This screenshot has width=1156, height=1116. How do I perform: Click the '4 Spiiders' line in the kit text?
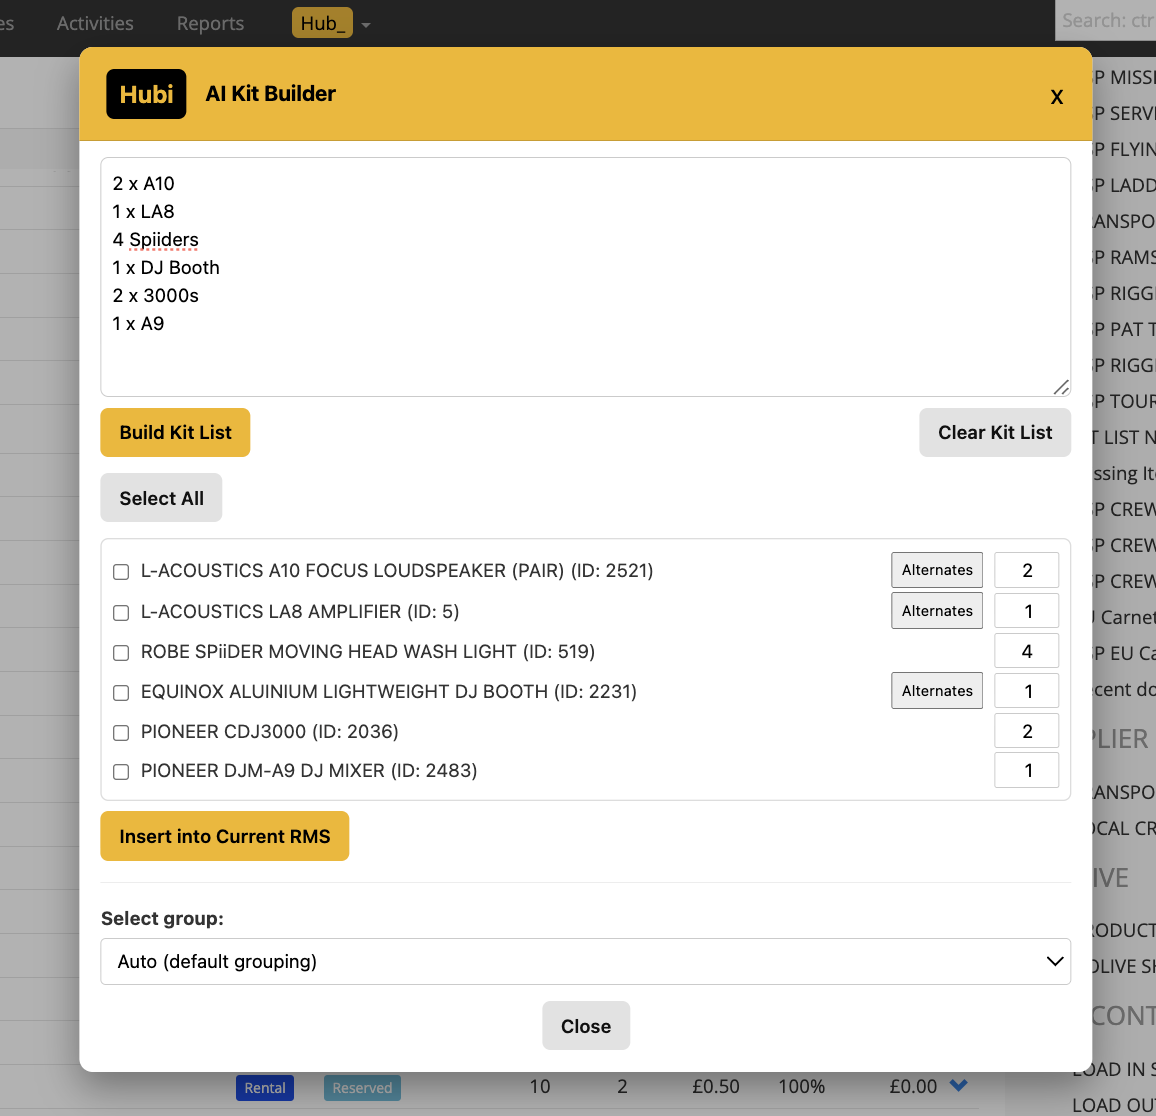(156, 240)
